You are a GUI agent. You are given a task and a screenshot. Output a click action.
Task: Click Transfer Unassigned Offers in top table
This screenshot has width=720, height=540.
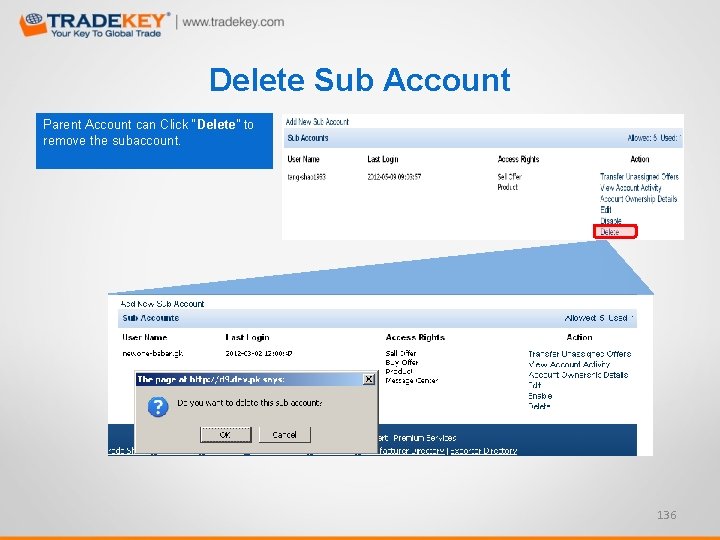639,177
